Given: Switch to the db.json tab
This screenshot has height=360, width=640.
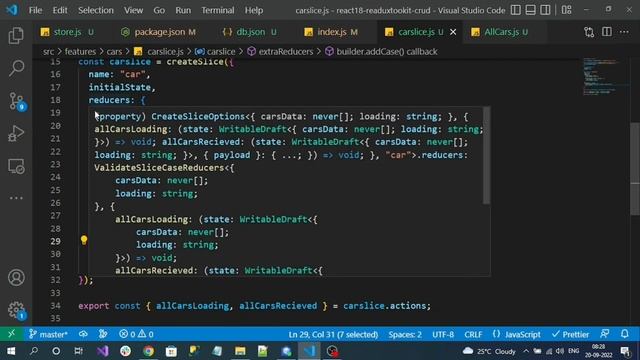Looking at the screenshot, I should [x=250, y=32].
